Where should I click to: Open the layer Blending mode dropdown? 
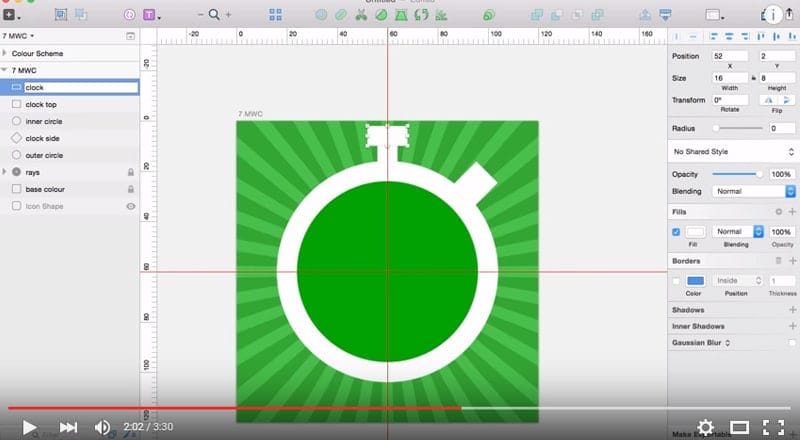point(753,190)
